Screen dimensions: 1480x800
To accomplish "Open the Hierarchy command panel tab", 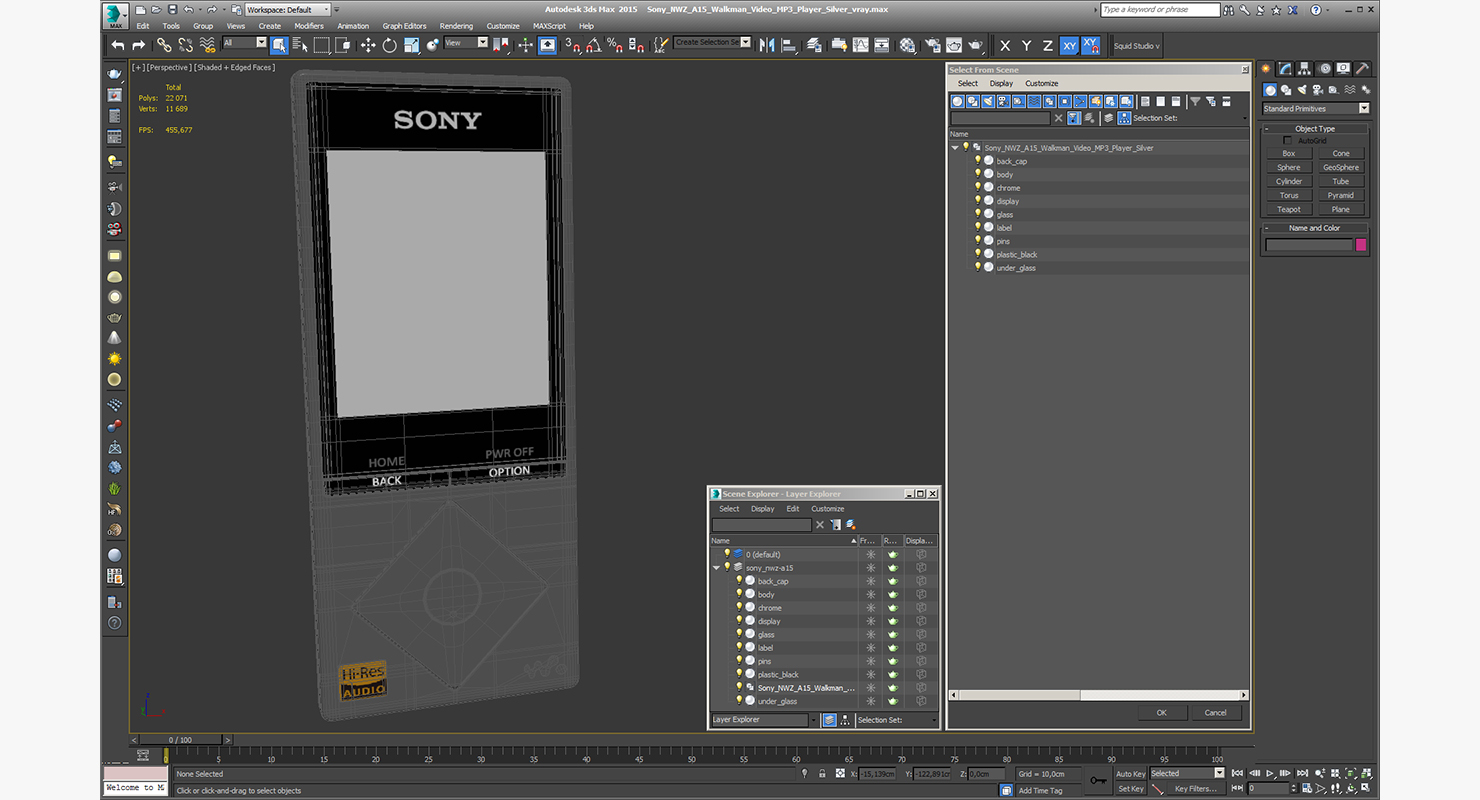I will (x=1305, y=69).
